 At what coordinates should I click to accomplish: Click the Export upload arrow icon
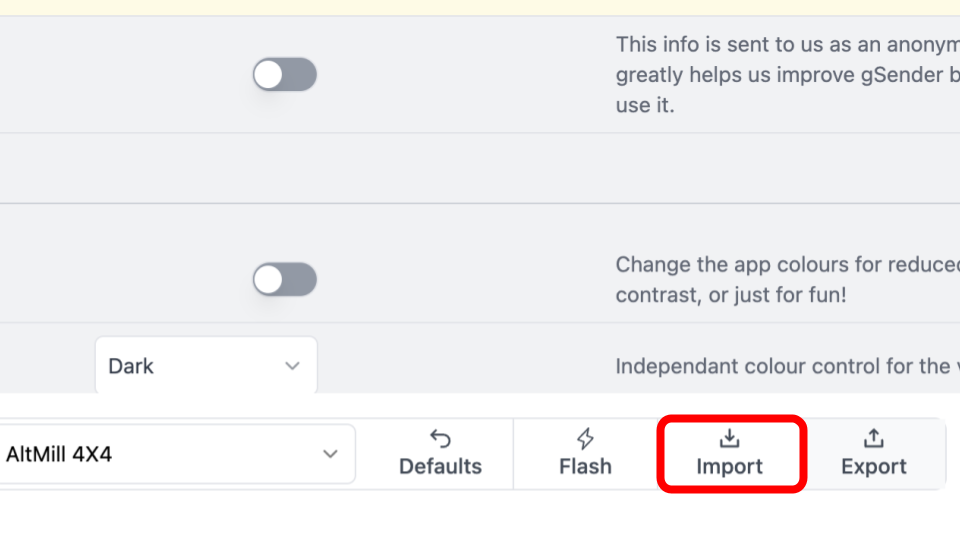[x=873, y=438]
